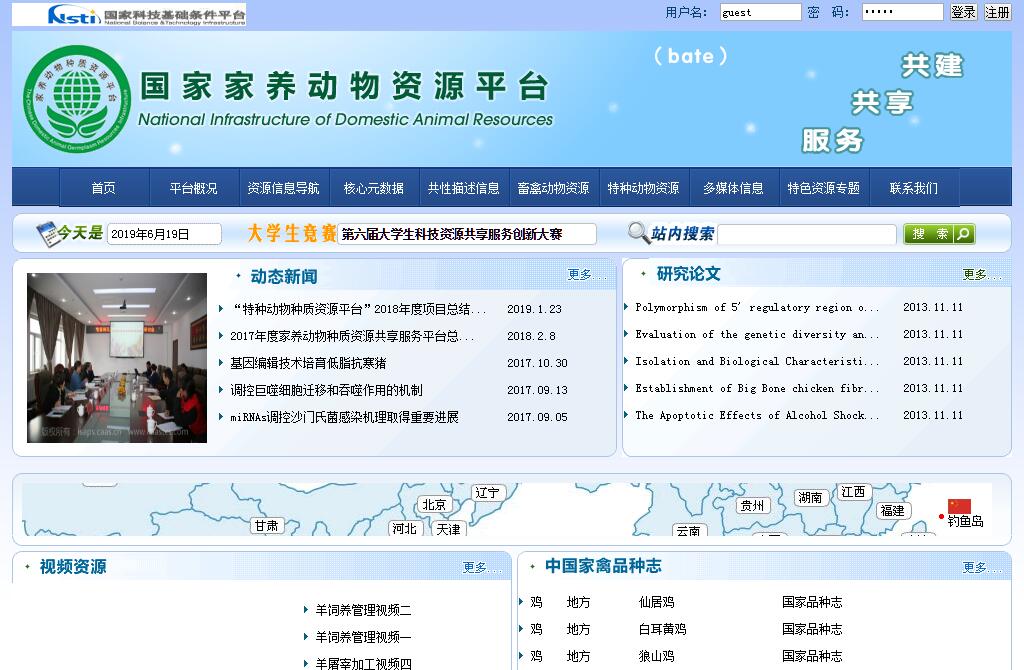Click the calendar icon beside 今天是
Image resolution: width=1024 pixels, height=670 pixels.
click(46, 234)
